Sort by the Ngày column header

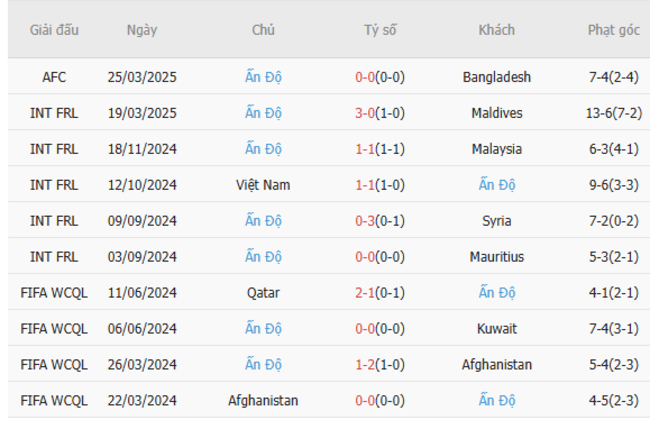click(142, 30)
